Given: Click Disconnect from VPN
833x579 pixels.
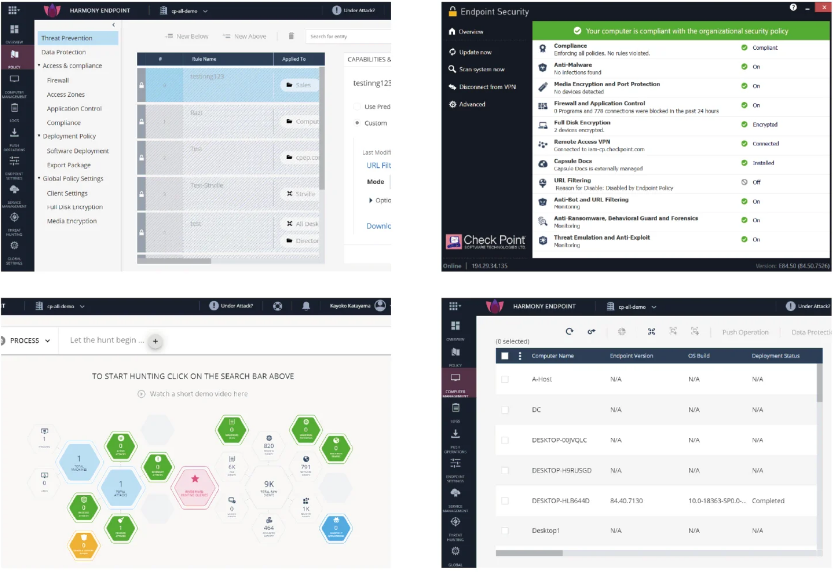Looking at the screenshot, I should 482,87.
